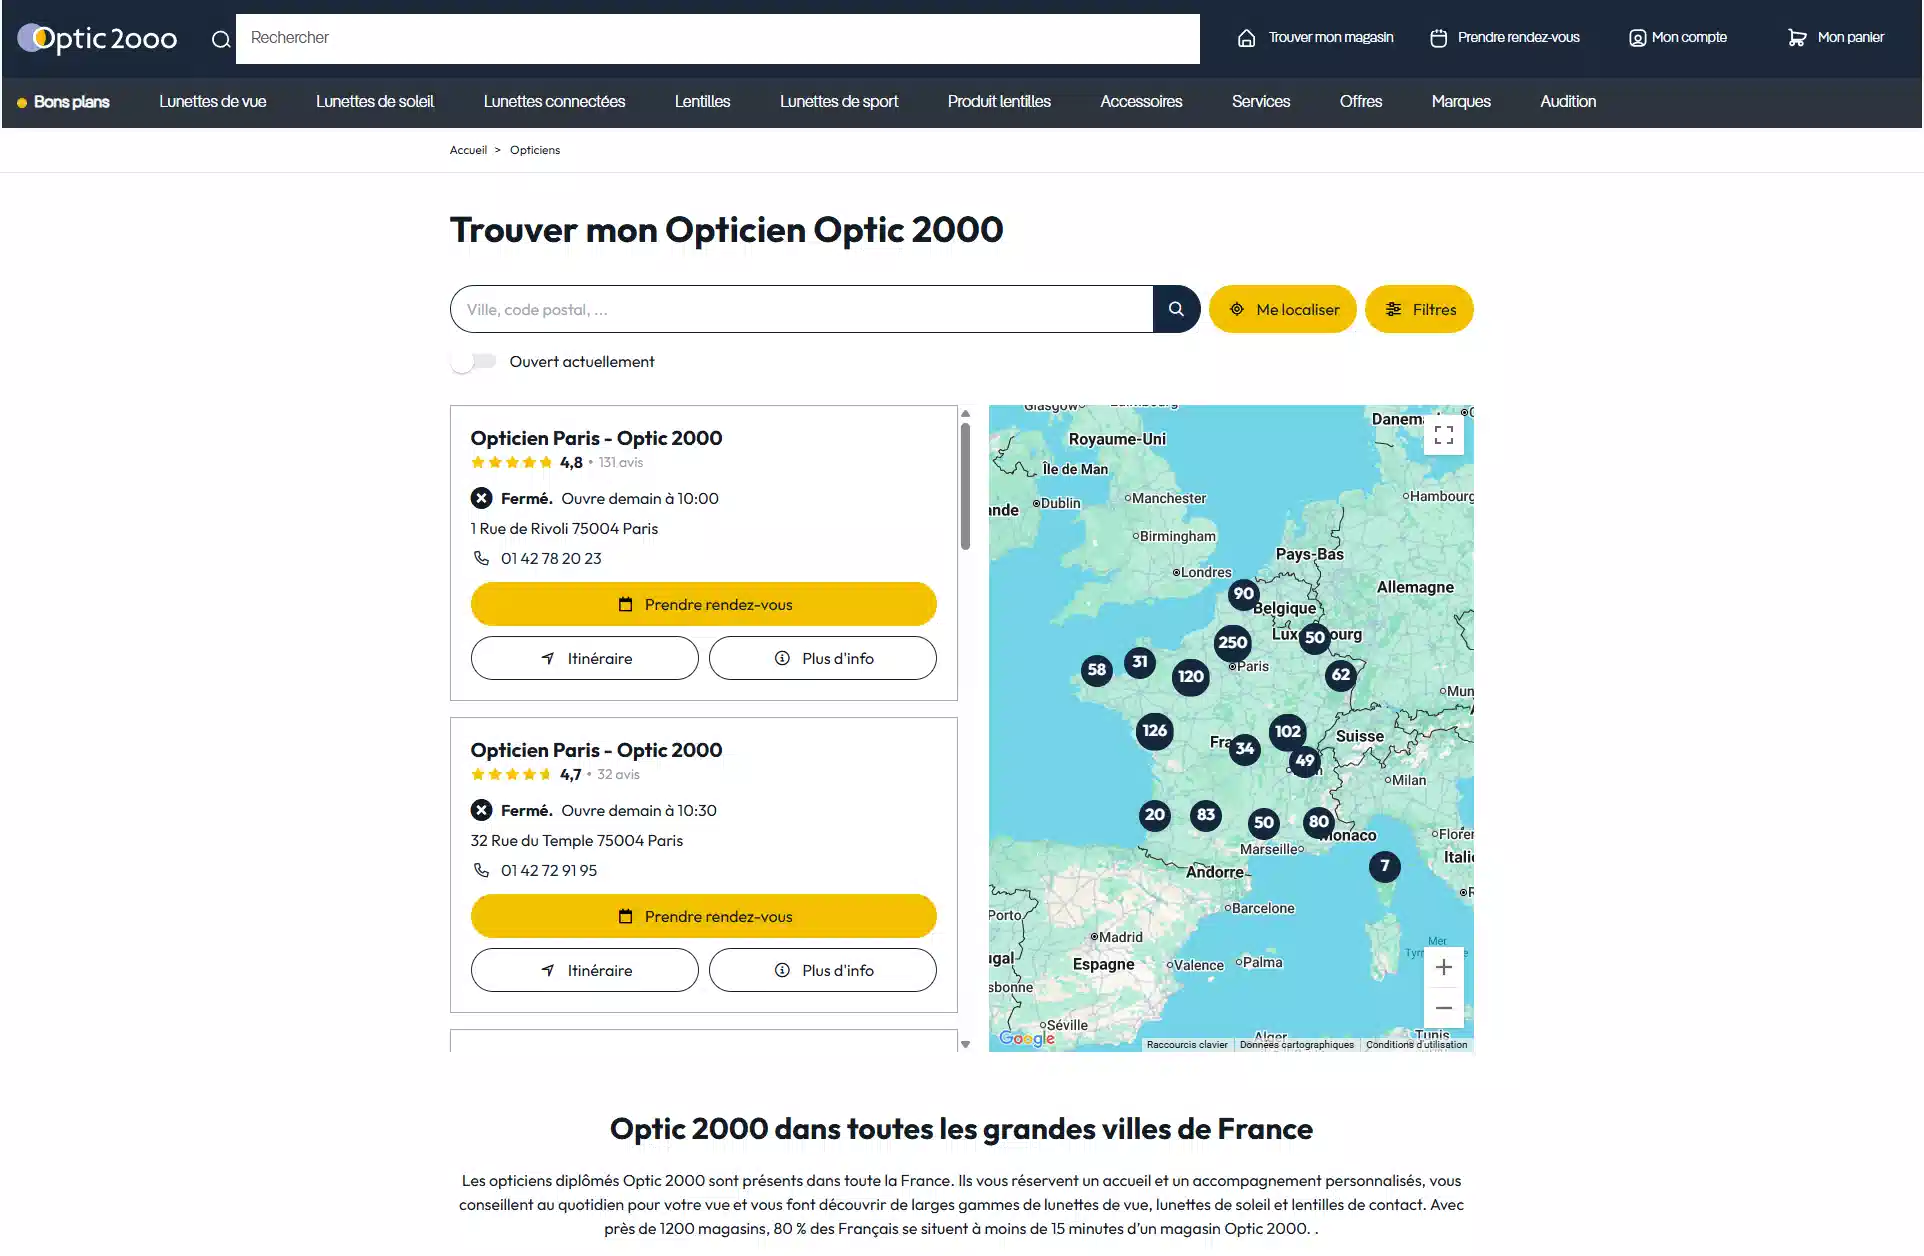
Task: Click the store list scroll up arrow
Action: [x=965, y=413]
